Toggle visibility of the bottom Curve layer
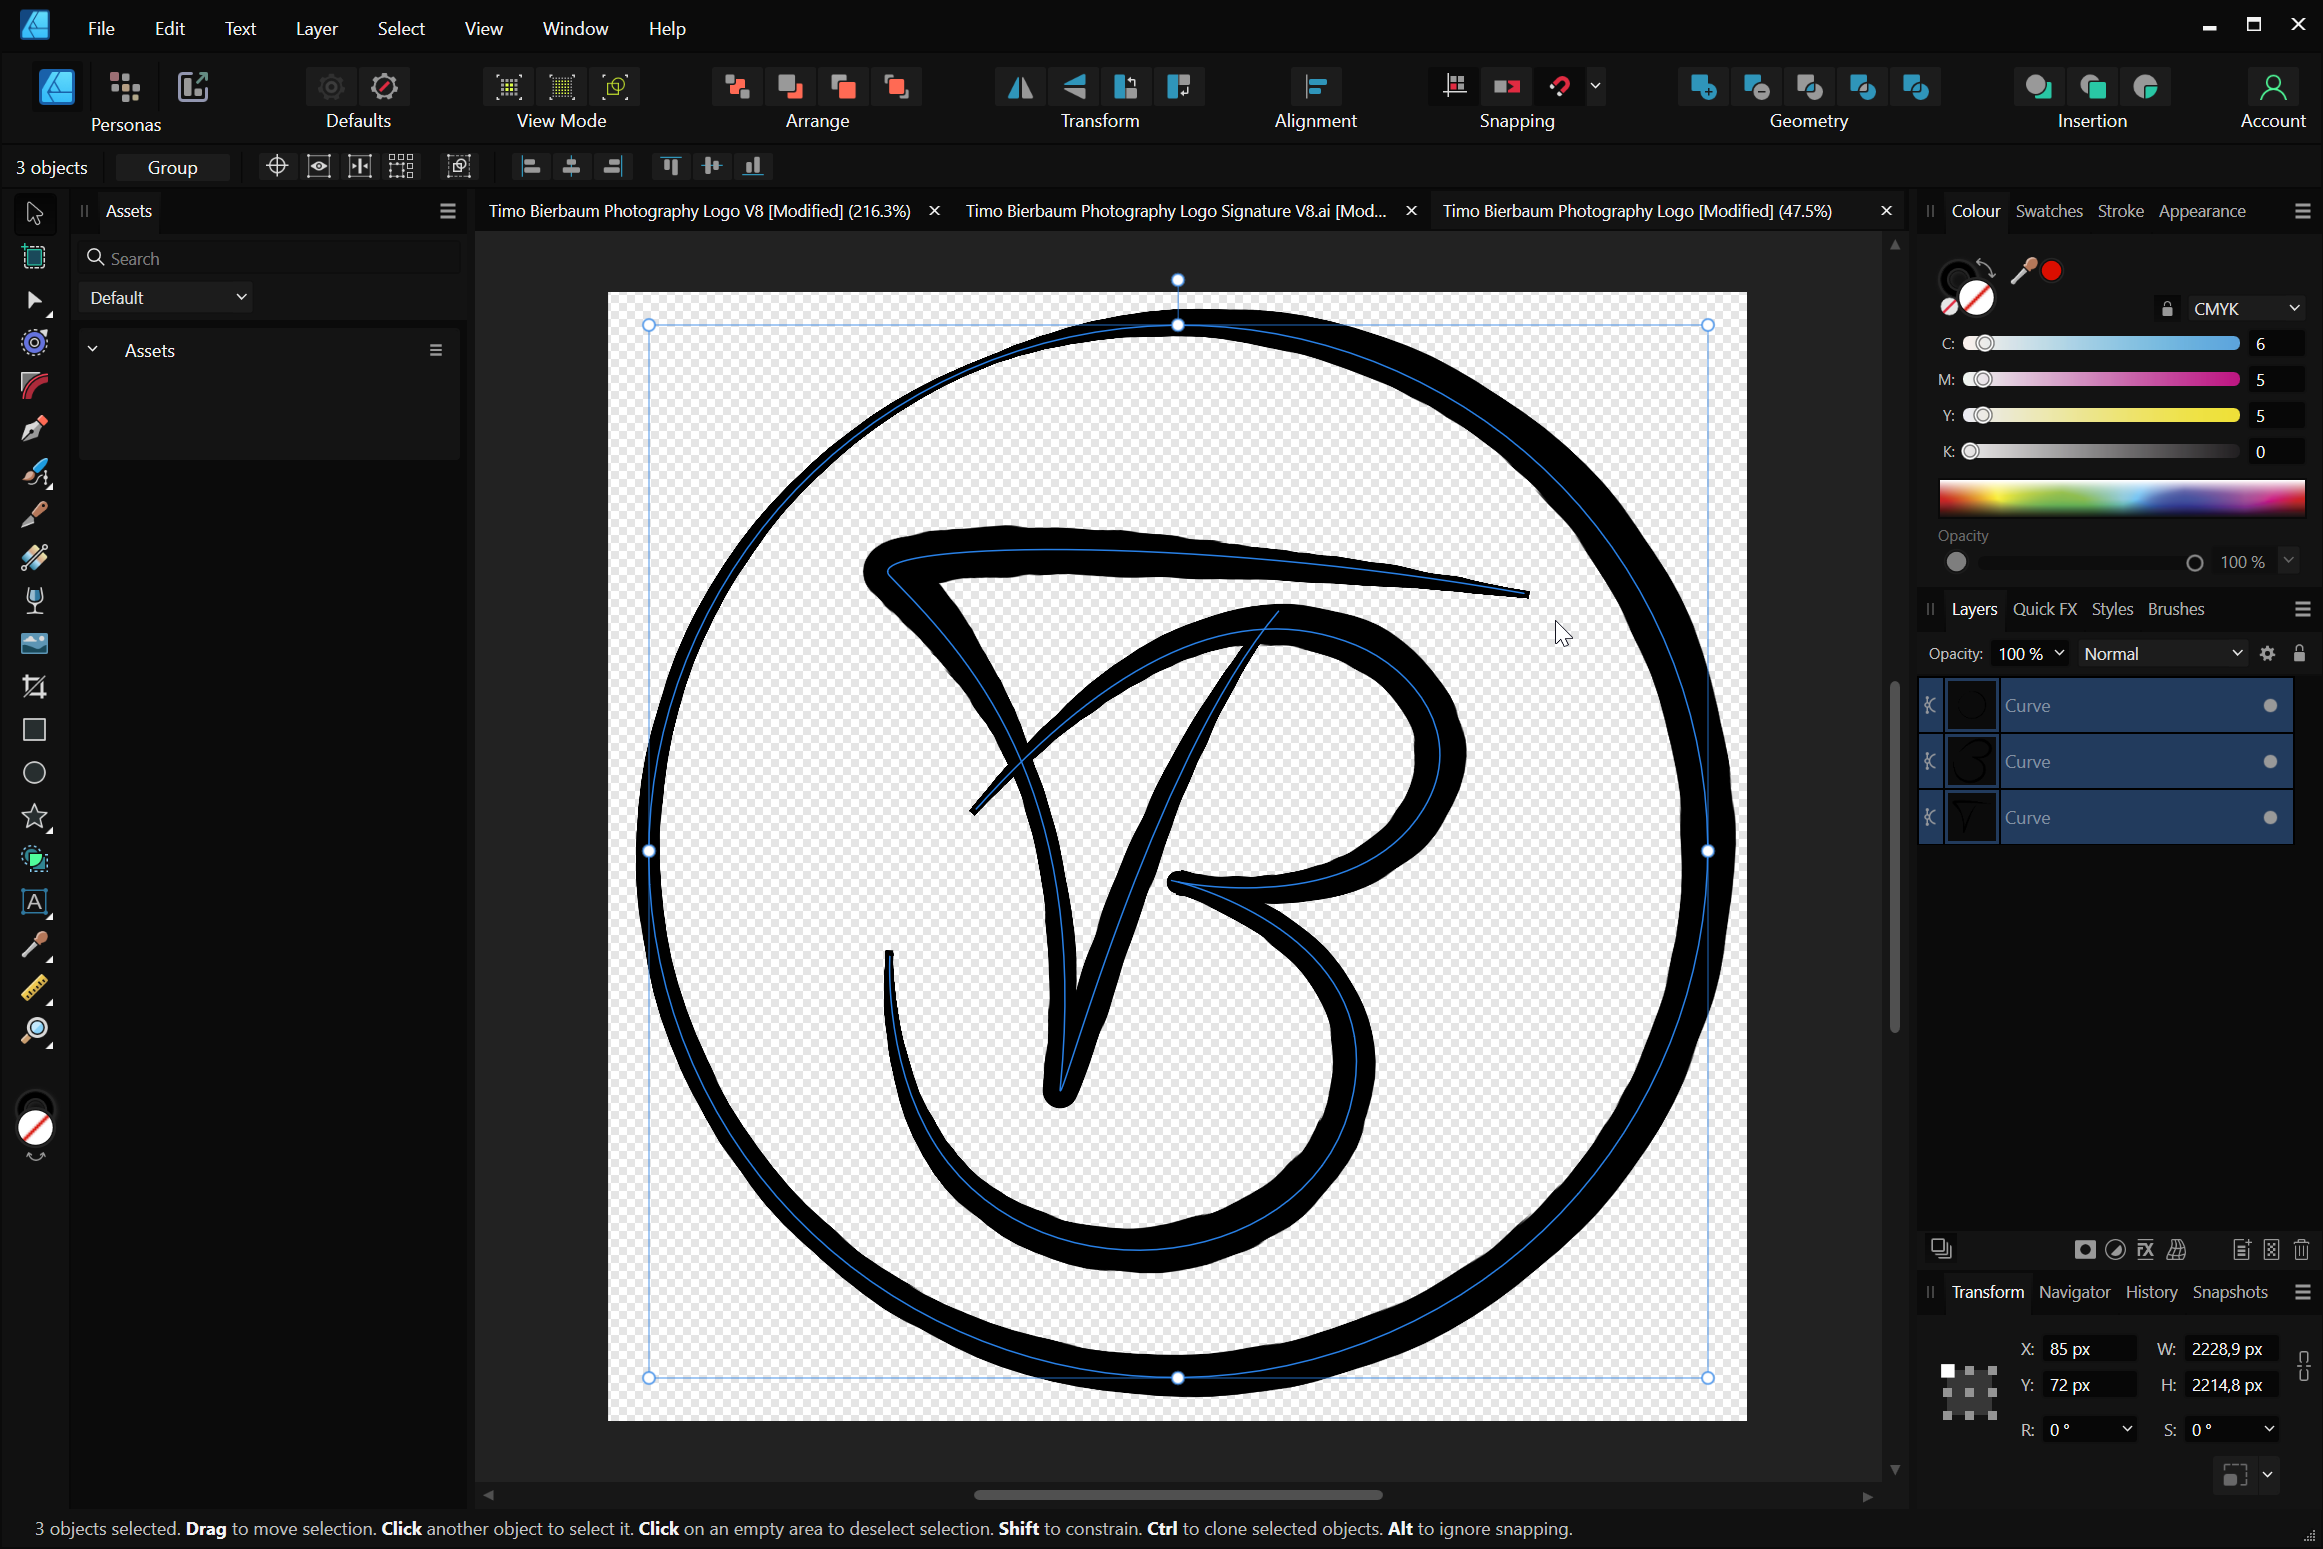This screenshot has width=2323, height=1549. point(2270,818)
